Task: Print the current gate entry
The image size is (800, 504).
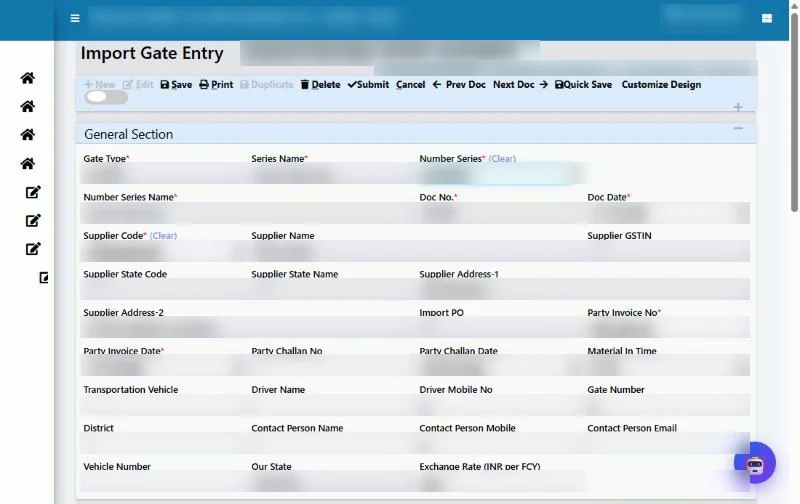Action: (216, 85)
